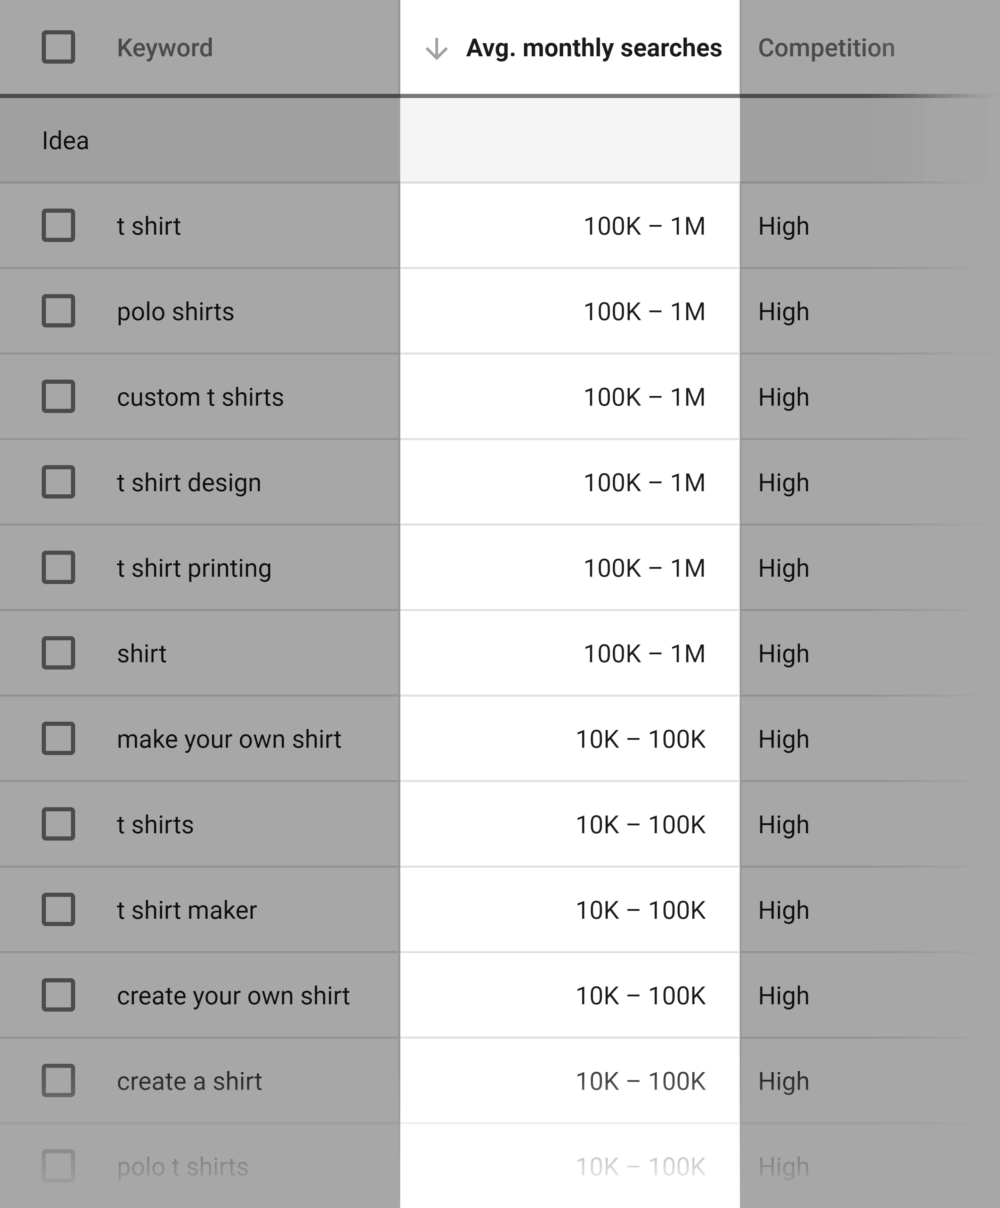Click the Competition column header
The width and height of the screenshot is (1000, 1208).
coord(826,48)
